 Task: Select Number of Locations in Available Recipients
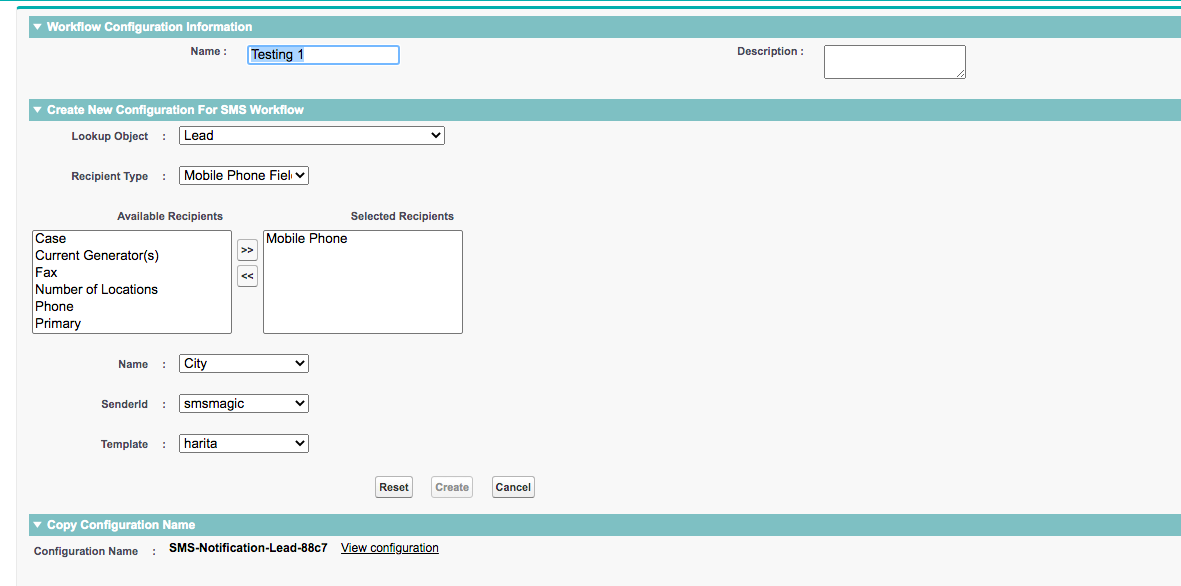pos(96,289)
